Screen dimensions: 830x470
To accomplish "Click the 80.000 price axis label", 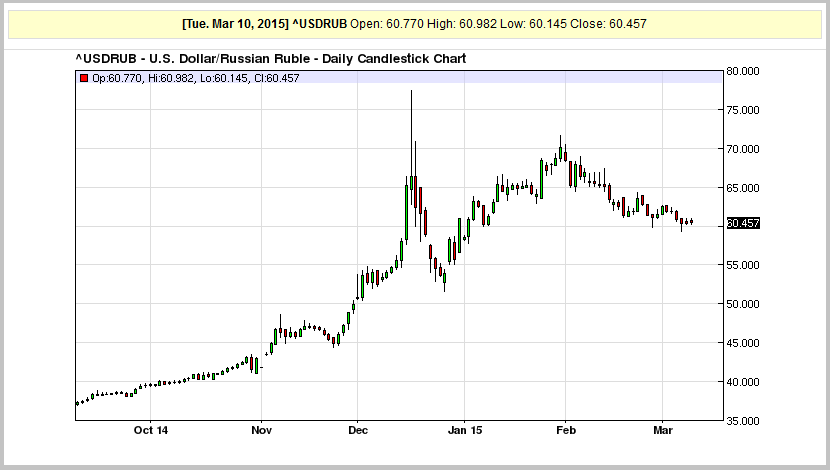I will point(743,71).
